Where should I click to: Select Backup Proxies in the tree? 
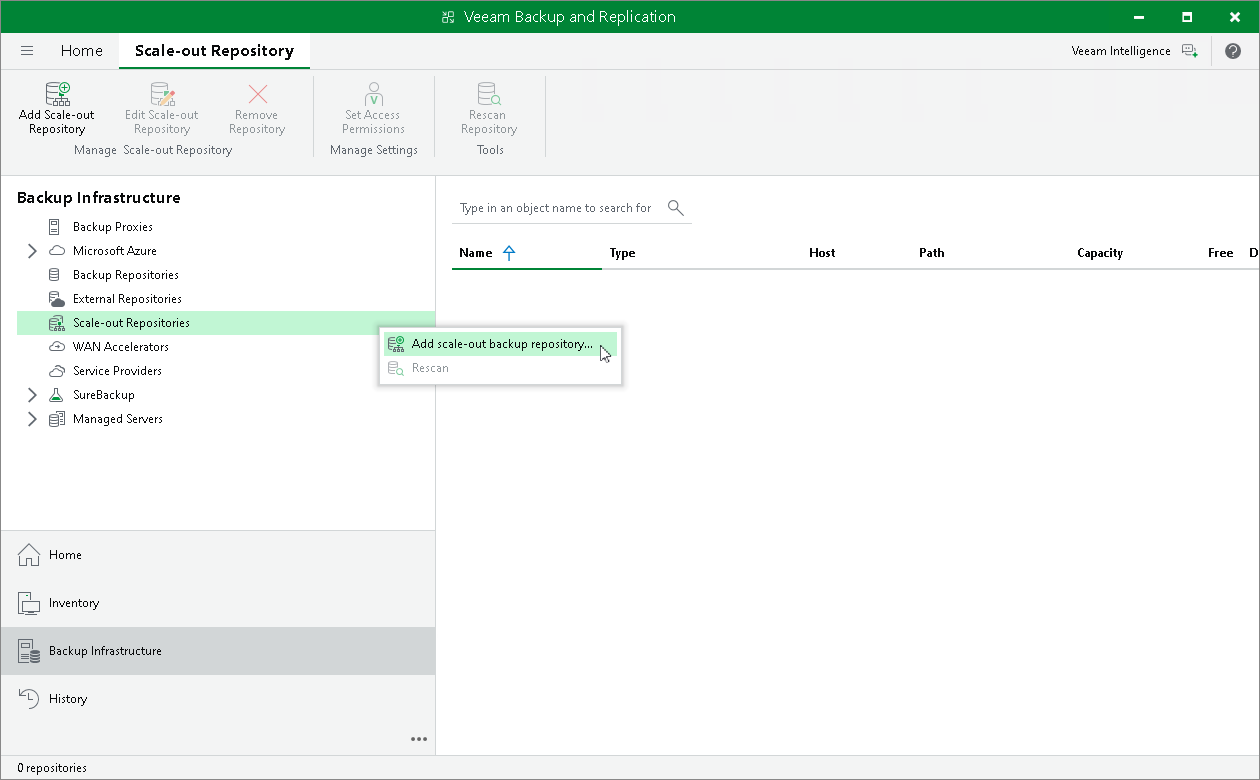113,227
